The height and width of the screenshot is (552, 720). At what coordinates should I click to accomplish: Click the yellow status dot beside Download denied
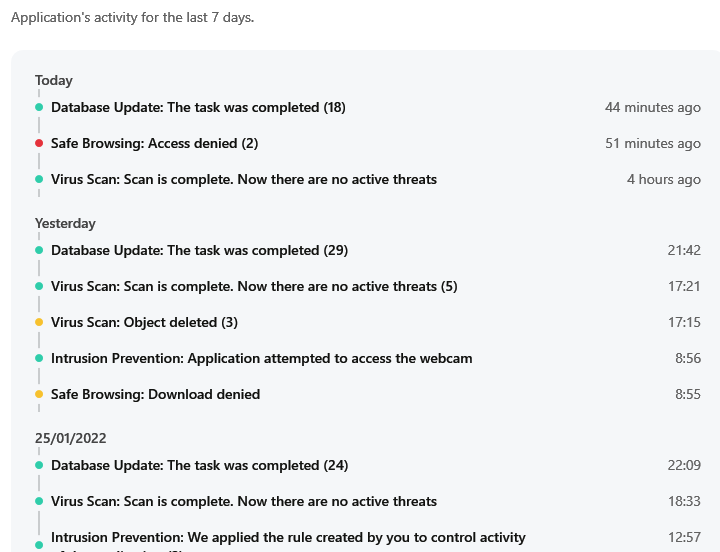[x=39, y=394]
